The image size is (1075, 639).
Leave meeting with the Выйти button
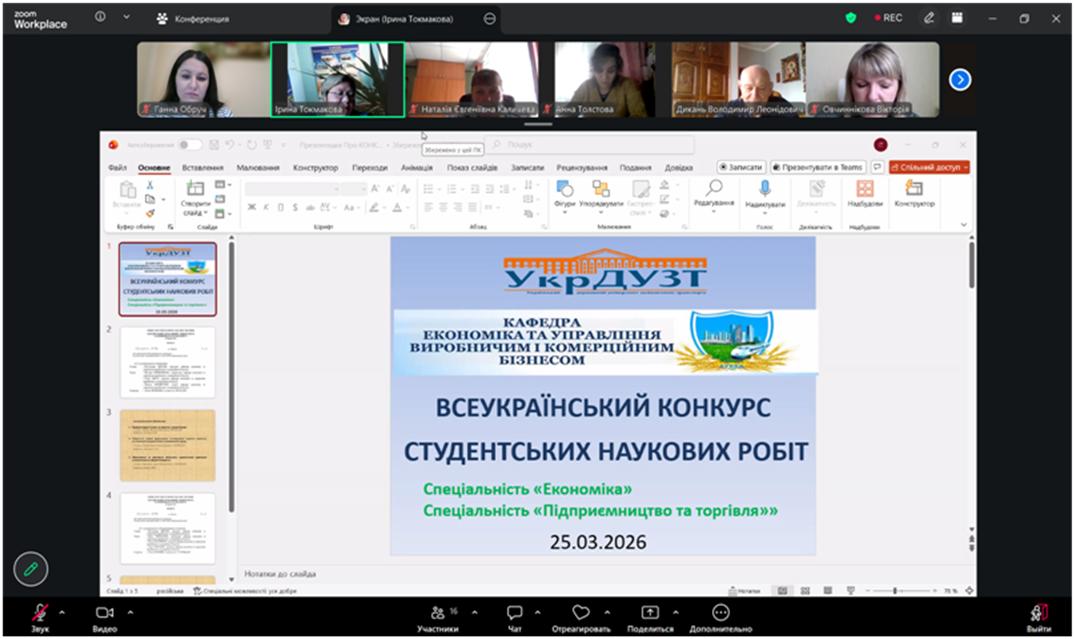pos(1038,612)
